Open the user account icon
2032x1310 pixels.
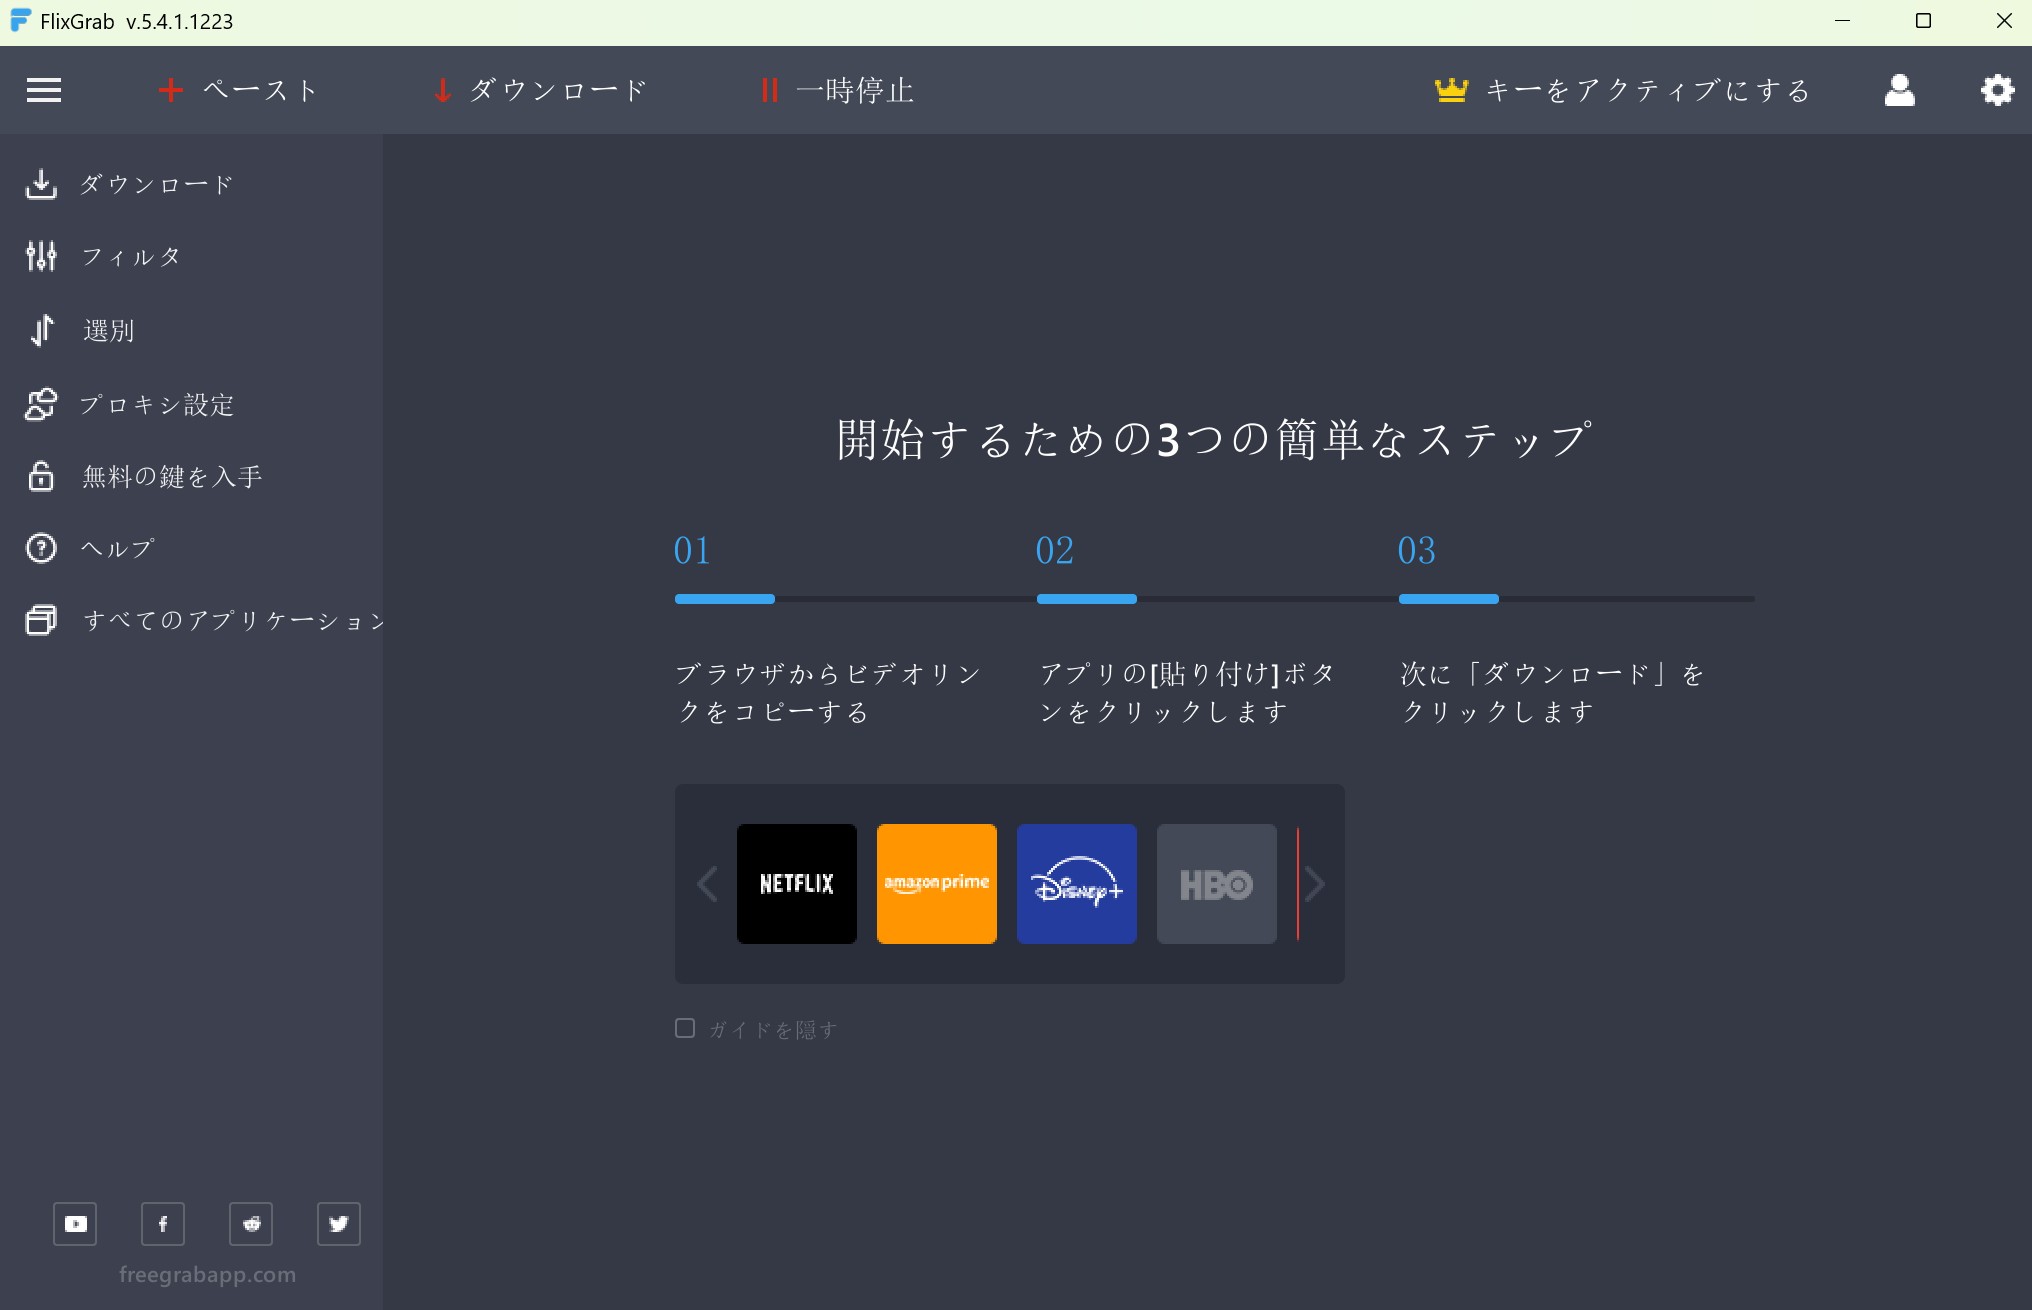(1899, 91)
